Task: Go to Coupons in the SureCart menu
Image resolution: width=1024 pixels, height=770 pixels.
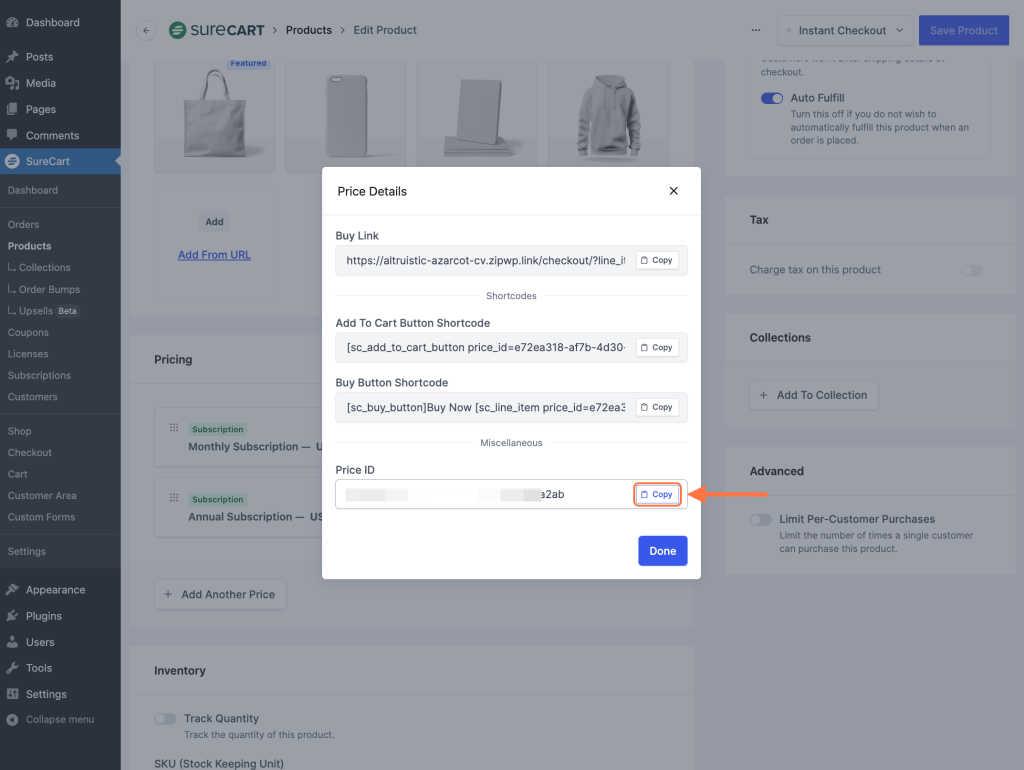Action: click(28, 332)
